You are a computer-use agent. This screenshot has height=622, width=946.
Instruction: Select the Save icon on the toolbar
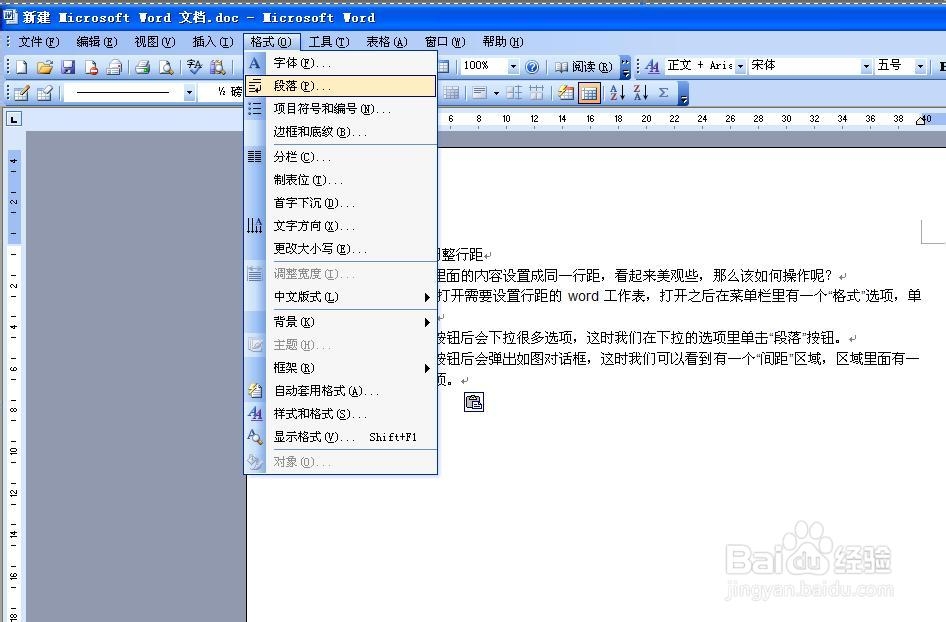[x=66, y=66]
